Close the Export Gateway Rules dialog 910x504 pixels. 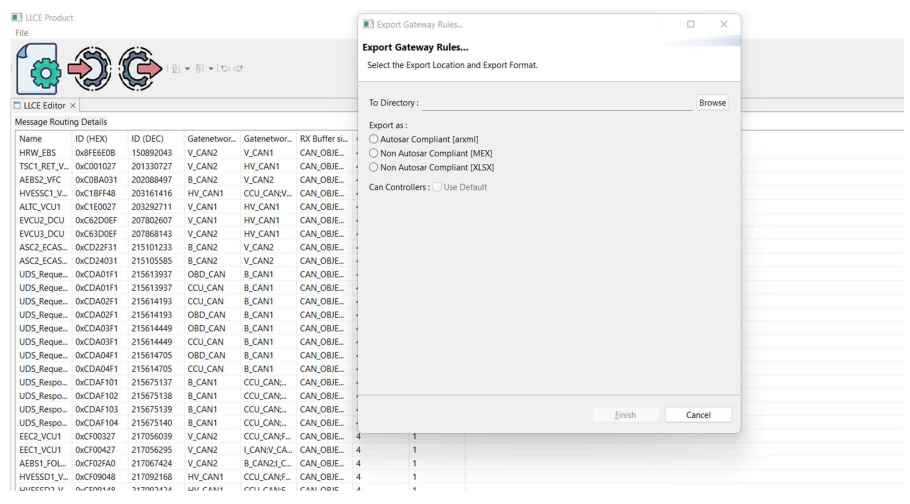click(x=724, y=24)
